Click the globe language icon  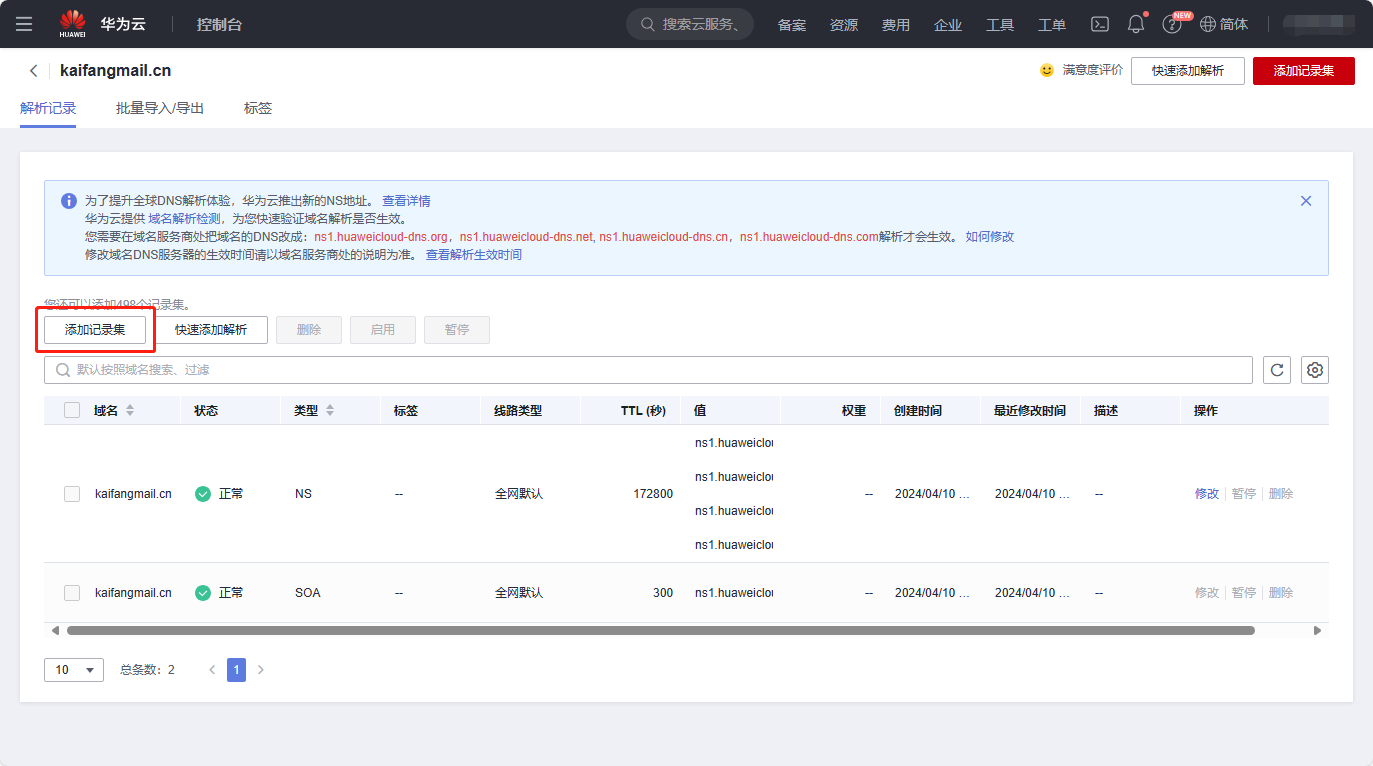point(1208,24)
